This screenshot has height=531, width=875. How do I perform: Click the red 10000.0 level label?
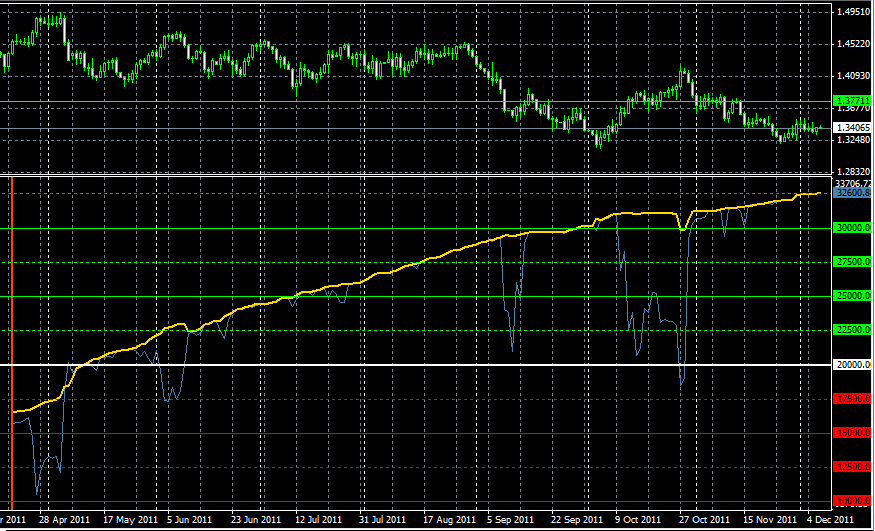point(851,501)
